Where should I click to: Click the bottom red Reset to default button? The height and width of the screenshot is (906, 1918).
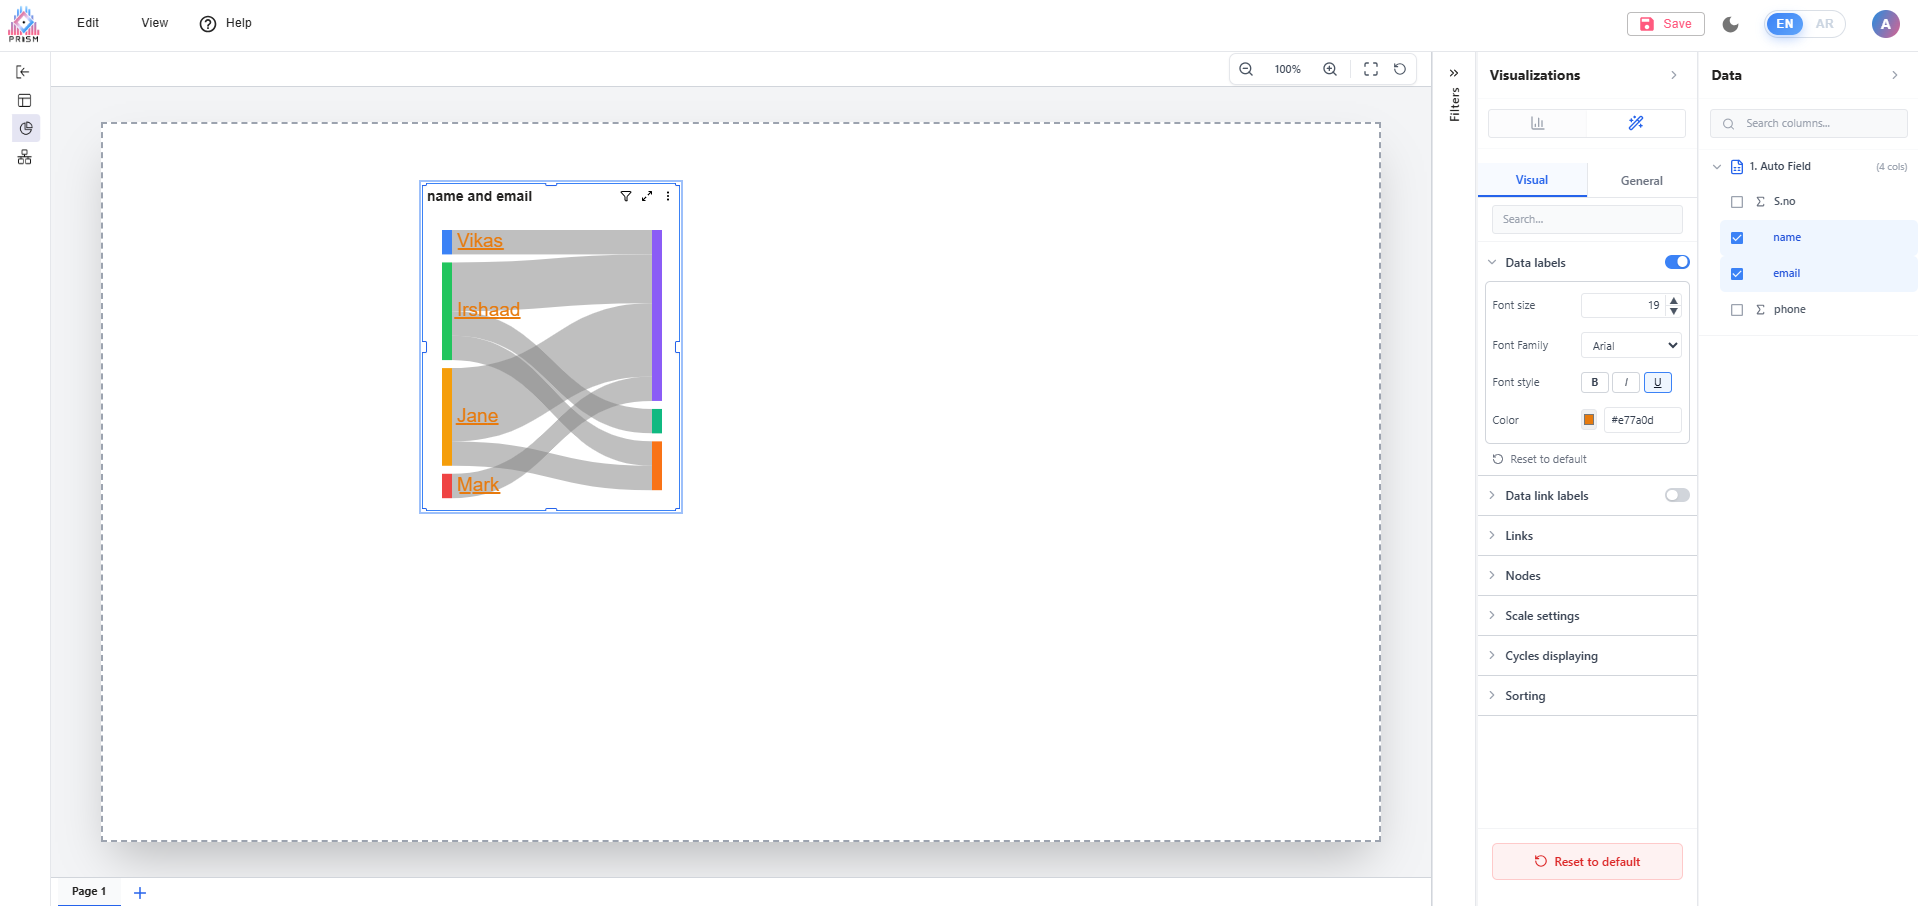1587,862
